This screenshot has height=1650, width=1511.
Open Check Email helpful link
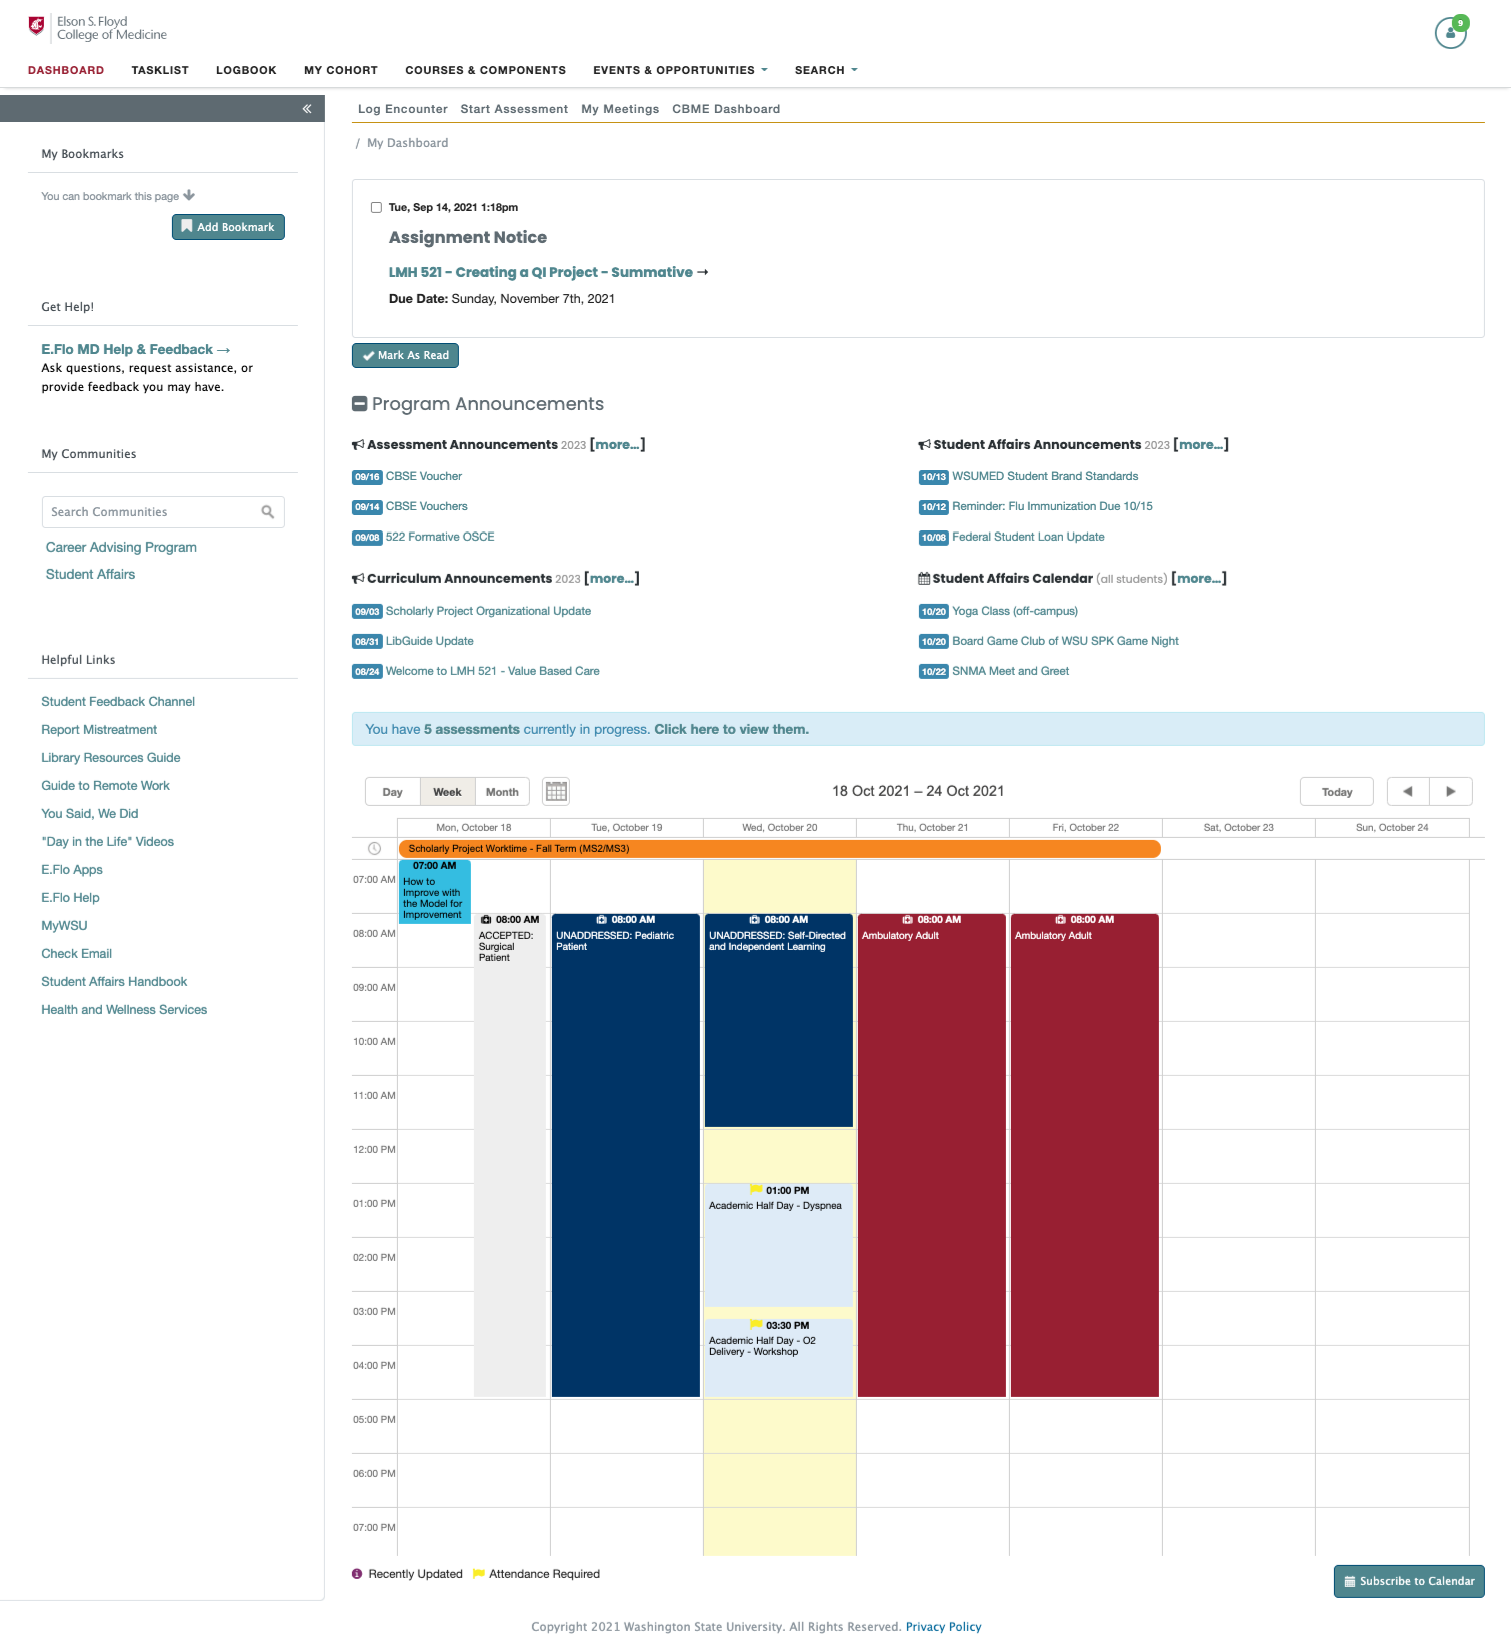click(x=76, y=954)
